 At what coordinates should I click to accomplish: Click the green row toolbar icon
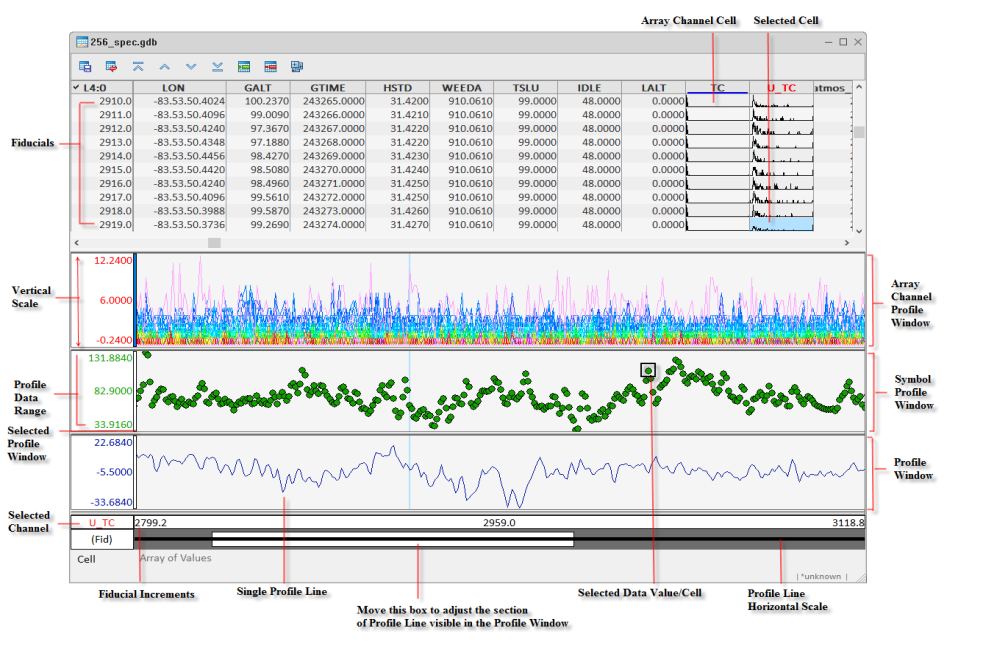244,67
